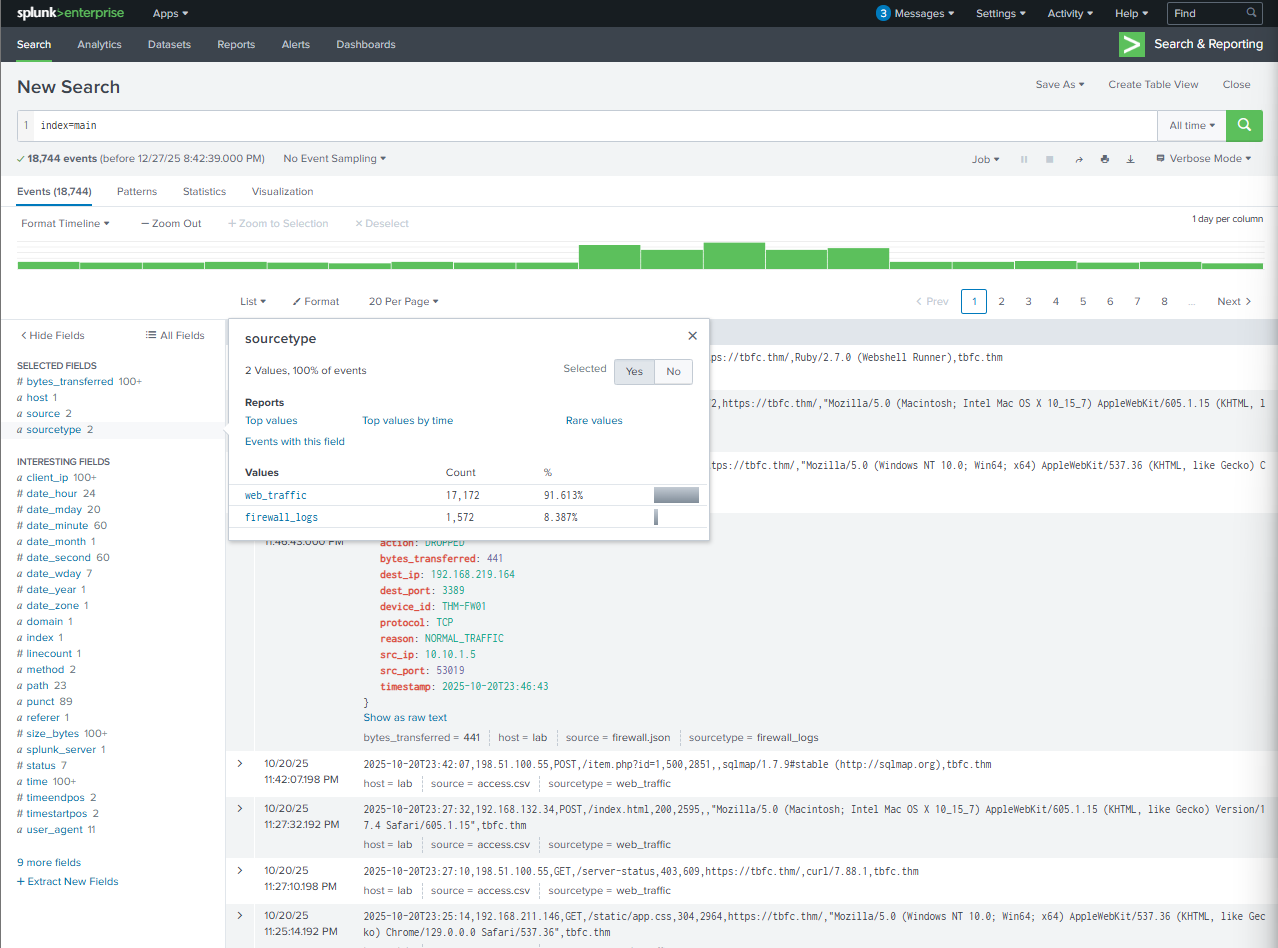Viewport: 1278px width, 948px height.
Task: Set Selected to No for sourcetype
Action: (673, 371)
